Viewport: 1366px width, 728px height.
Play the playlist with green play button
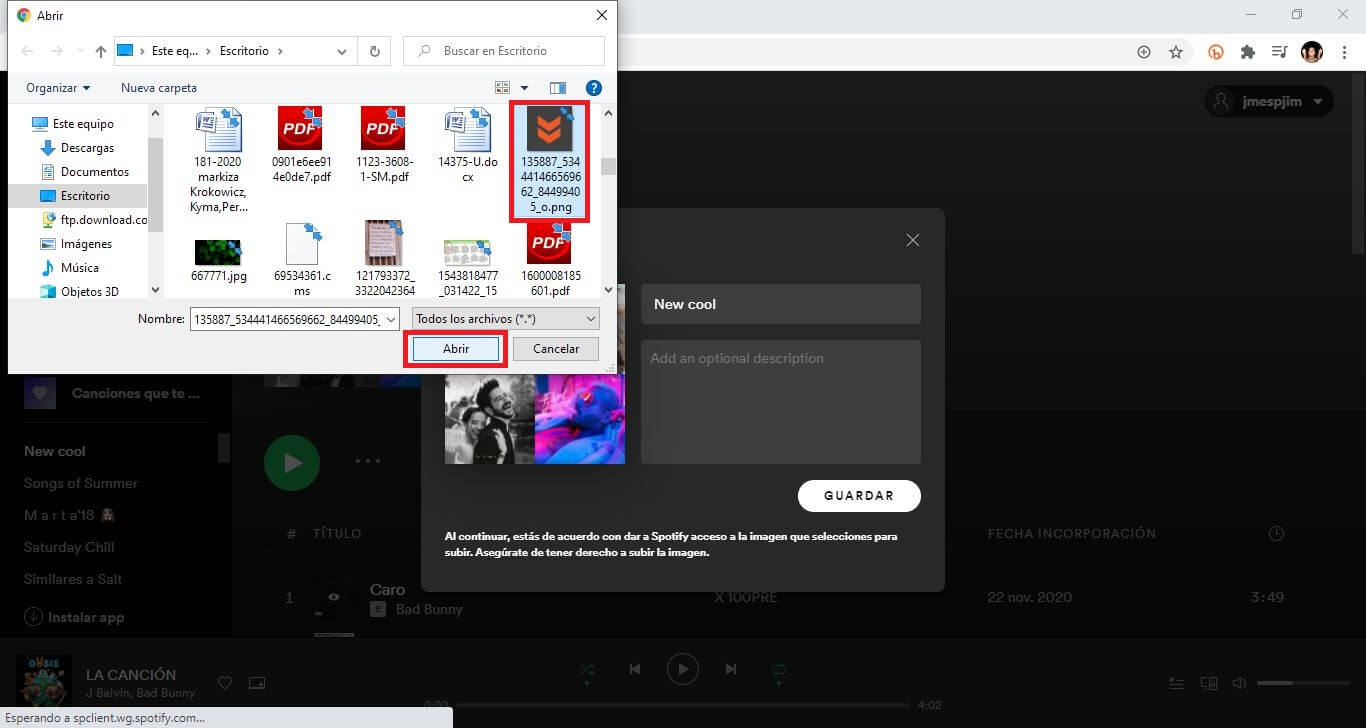(292, 463)
